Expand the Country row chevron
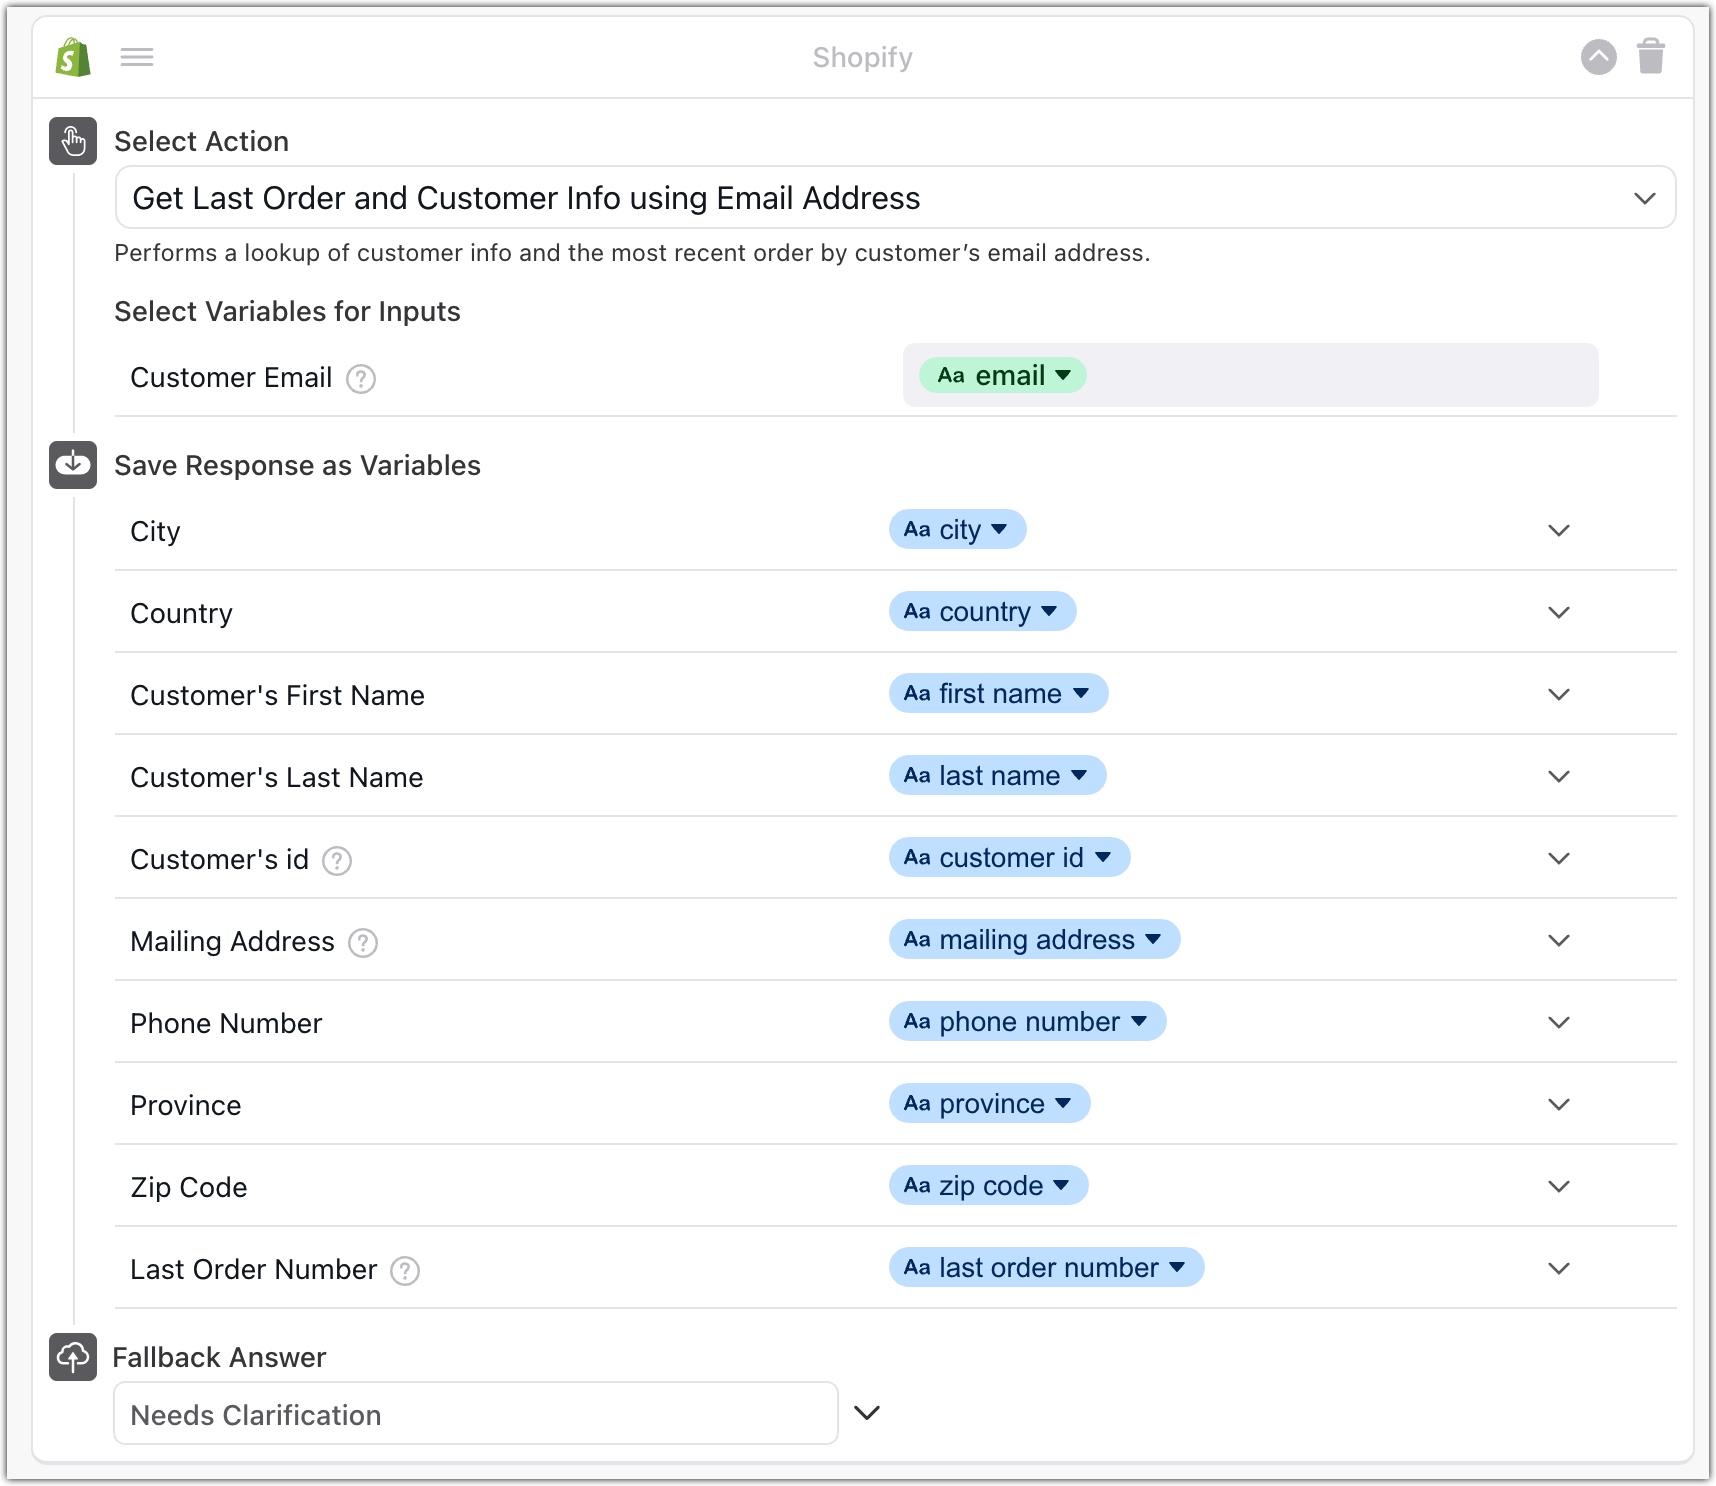1716x1486 pixels. point(1558,613)
